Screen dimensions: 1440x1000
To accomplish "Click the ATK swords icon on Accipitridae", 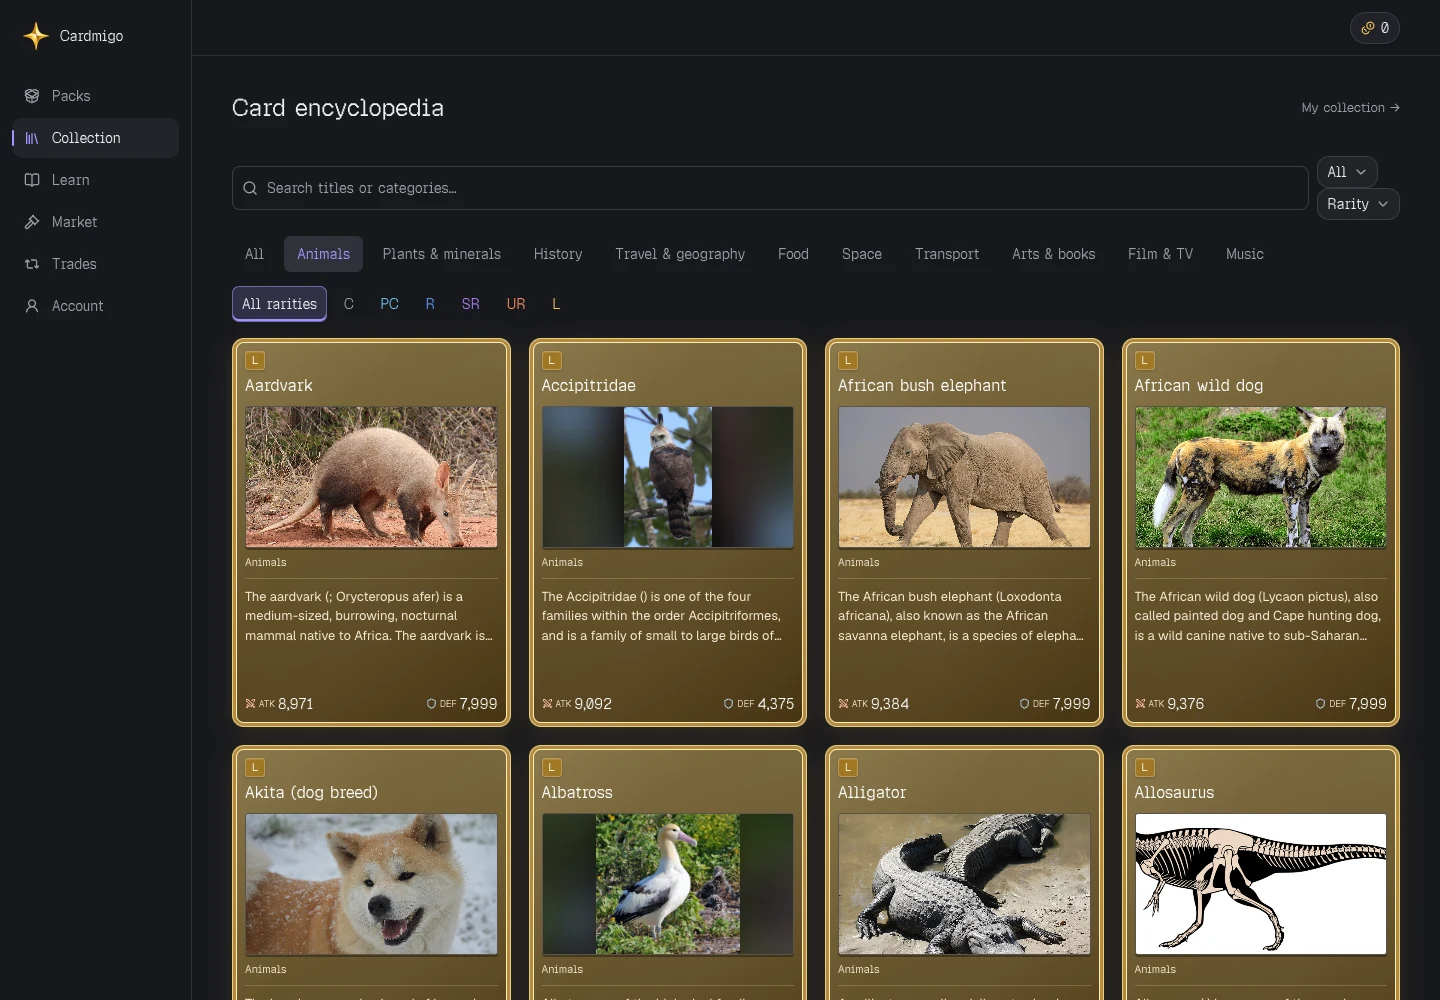I will pyautogui.click(x=547, y=704).
